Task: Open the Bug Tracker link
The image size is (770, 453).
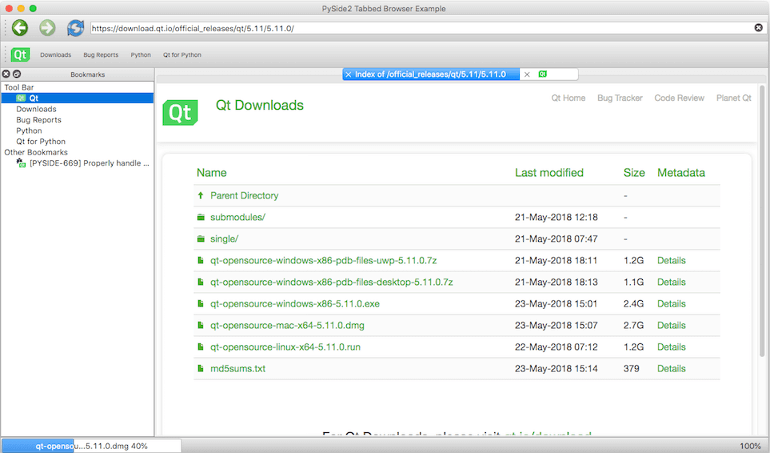Action: (620, 98)
